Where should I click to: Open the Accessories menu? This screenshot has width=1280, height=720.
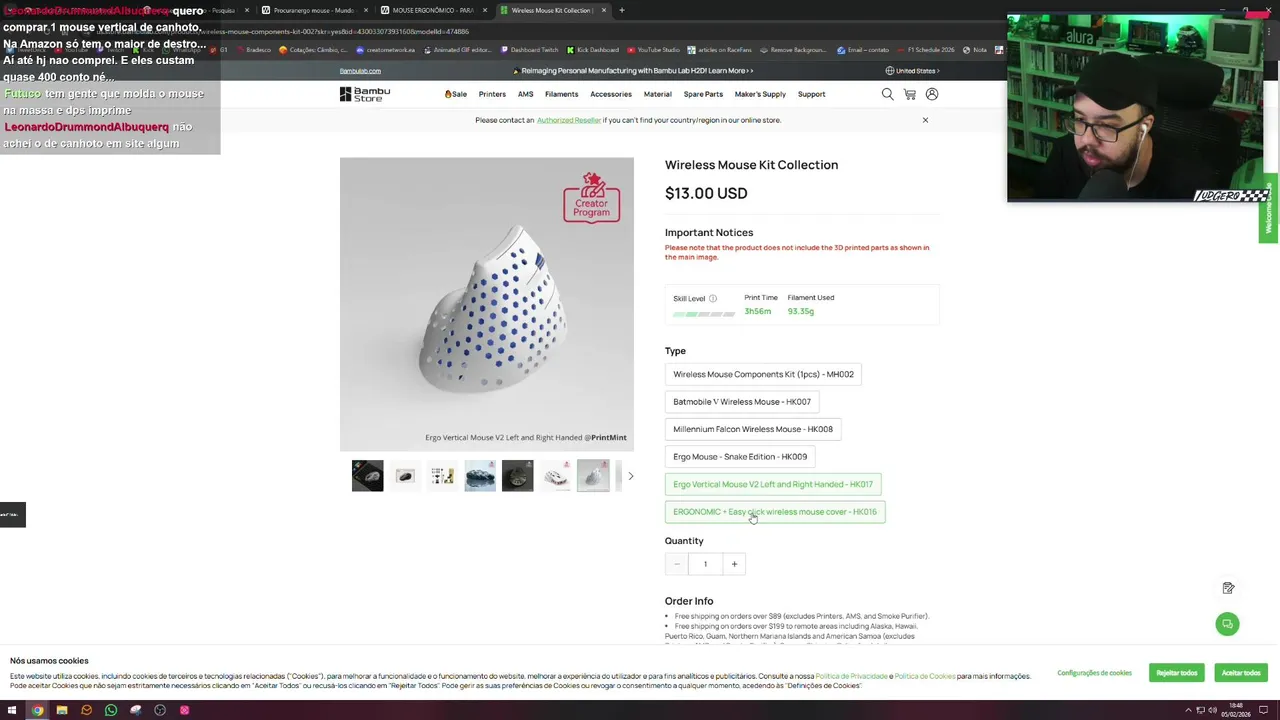tap(611, 94)
